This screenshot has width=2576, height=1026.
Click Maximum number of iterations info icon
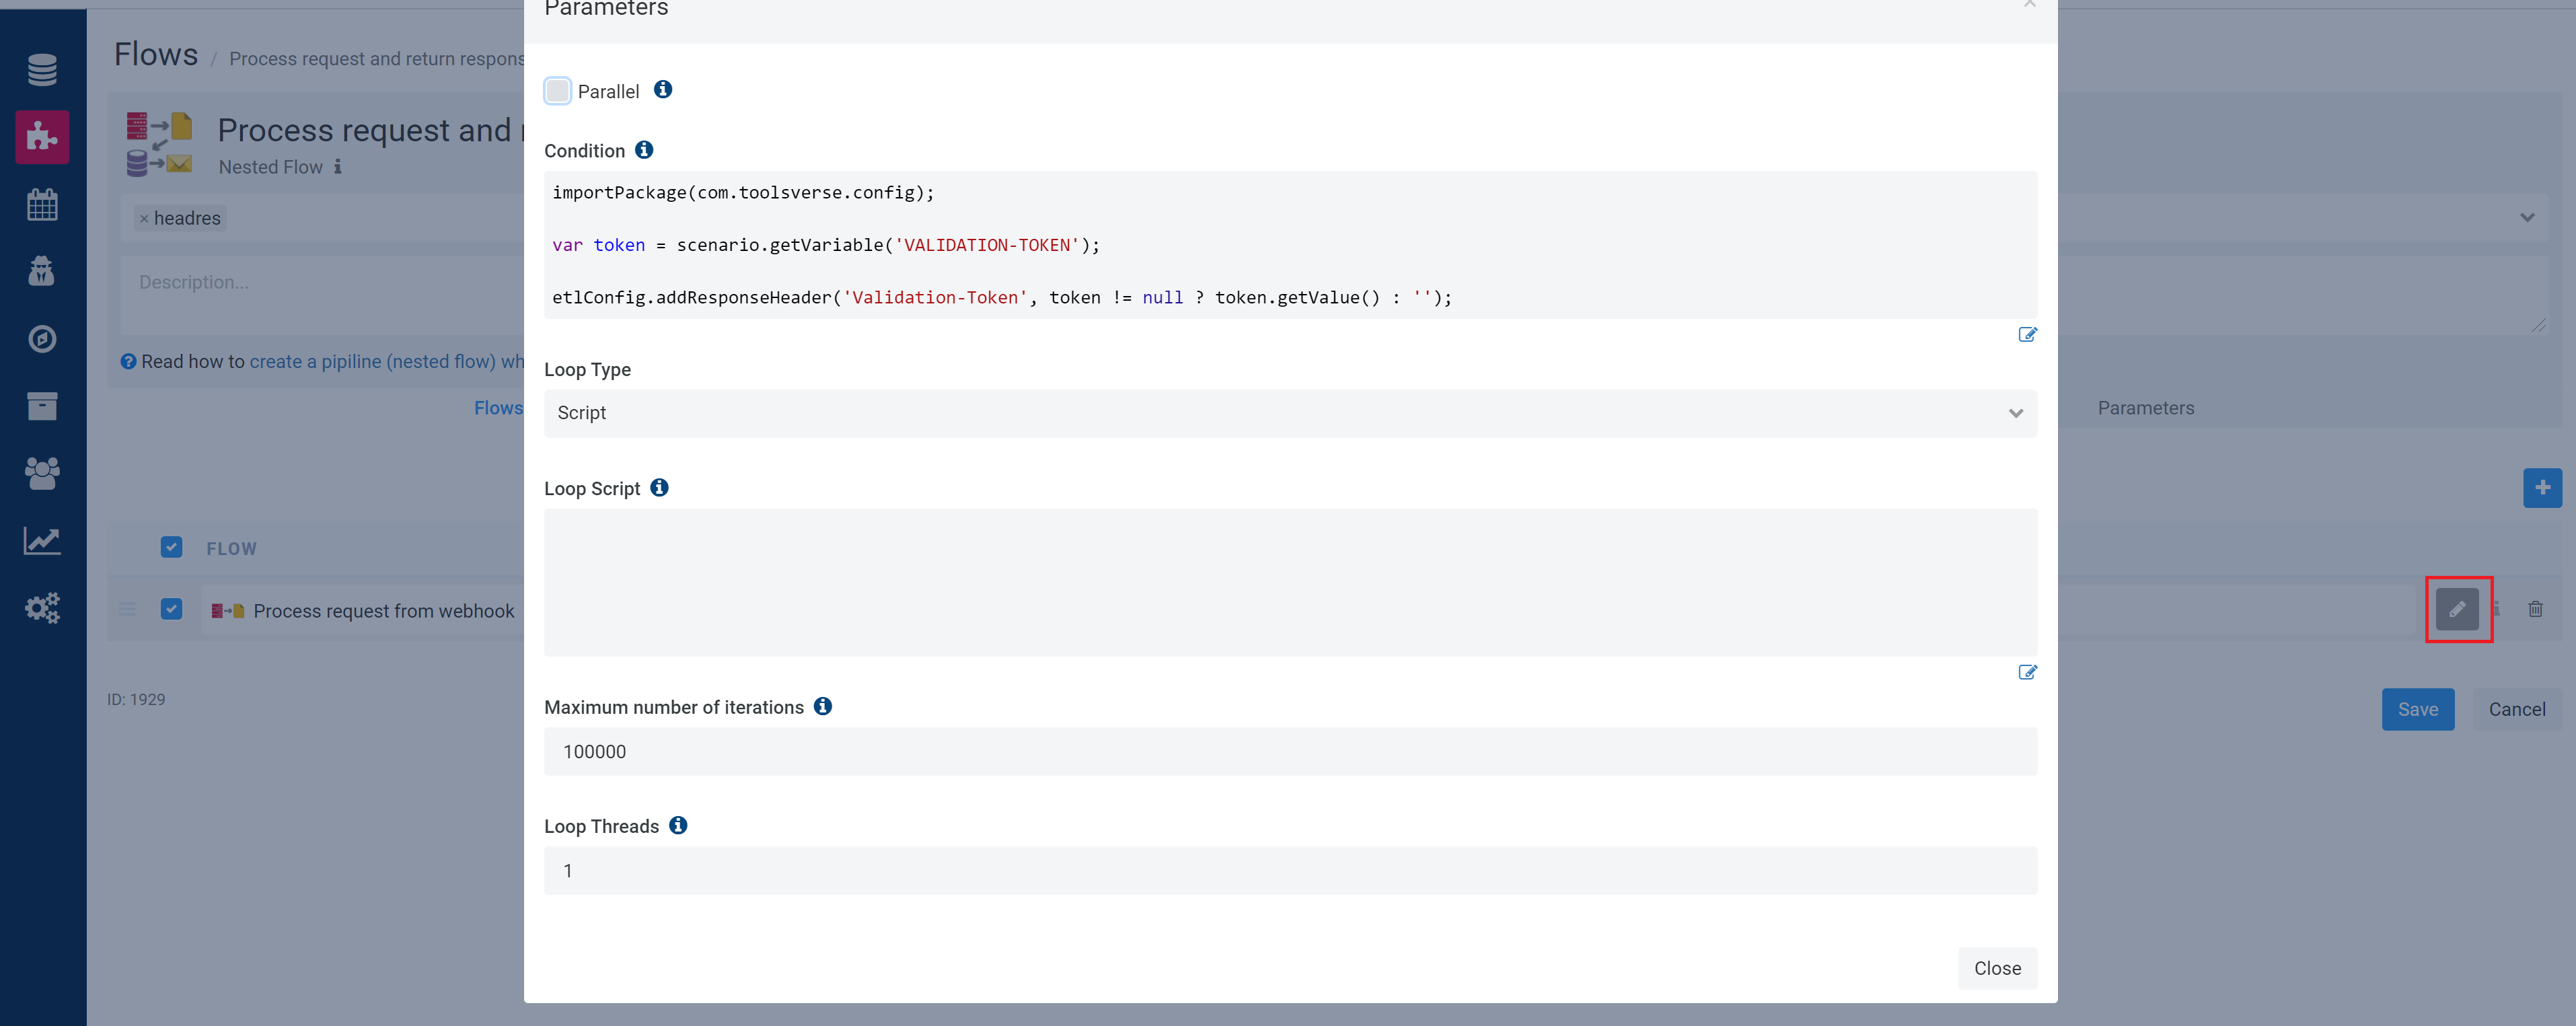(823, 707)
